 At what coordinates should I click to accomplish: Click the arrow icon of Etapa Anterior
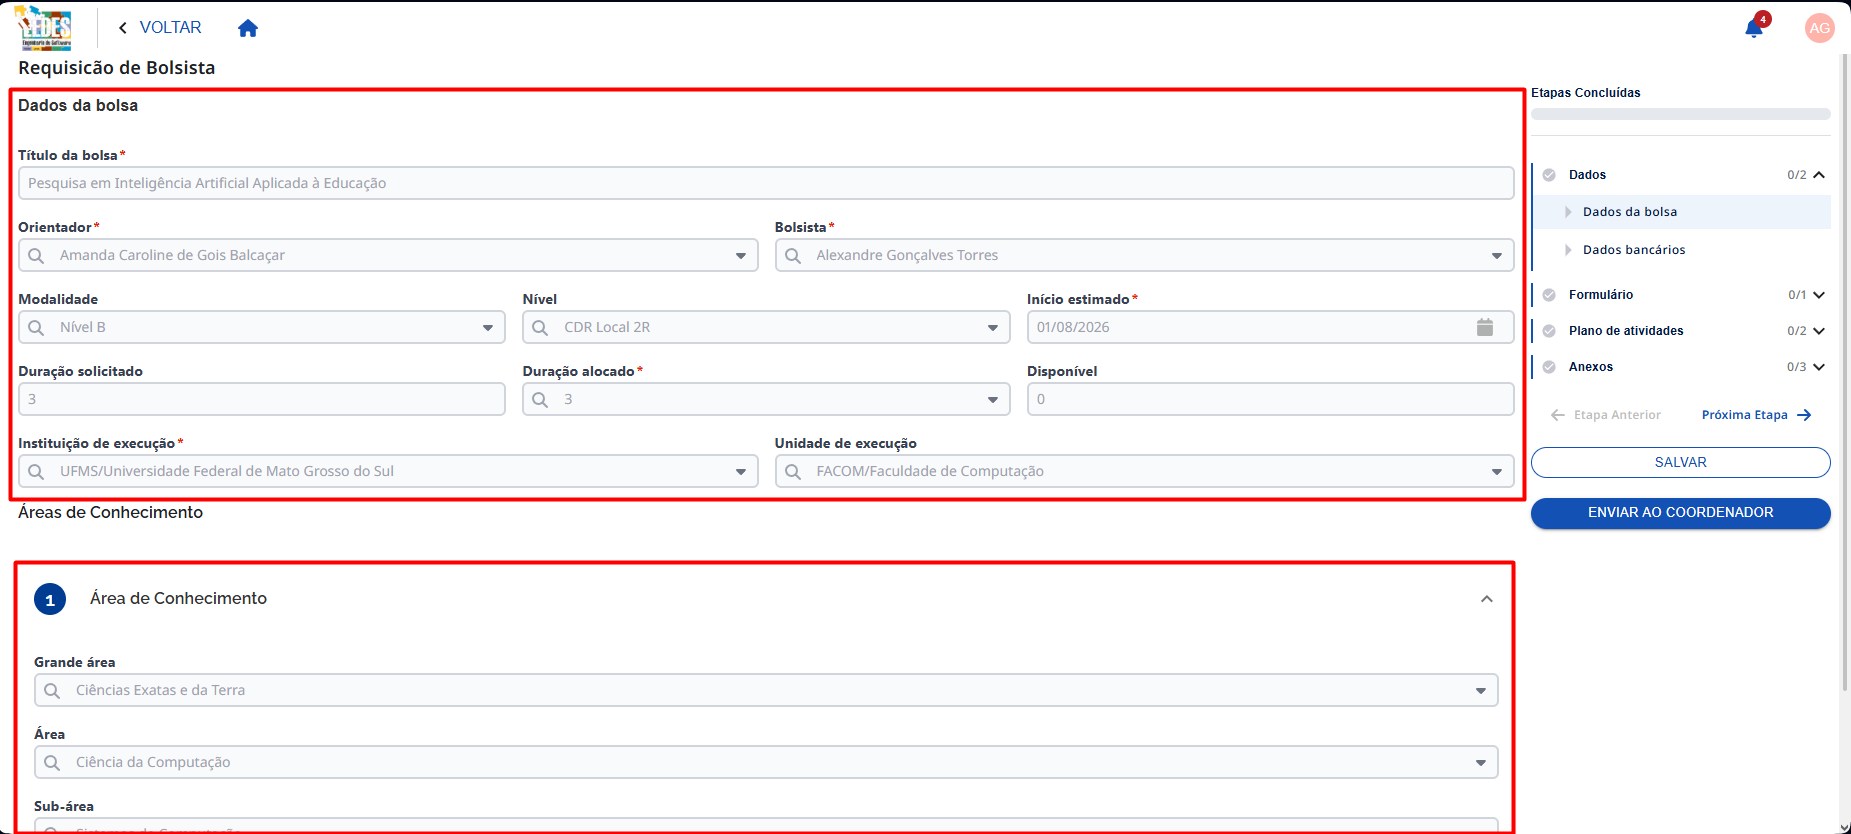pos(1558,415)
